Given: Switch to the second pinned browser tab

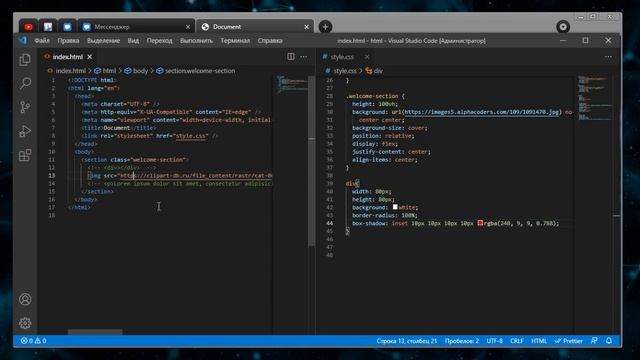Looking at the screenshot, I should coord(48,27).
